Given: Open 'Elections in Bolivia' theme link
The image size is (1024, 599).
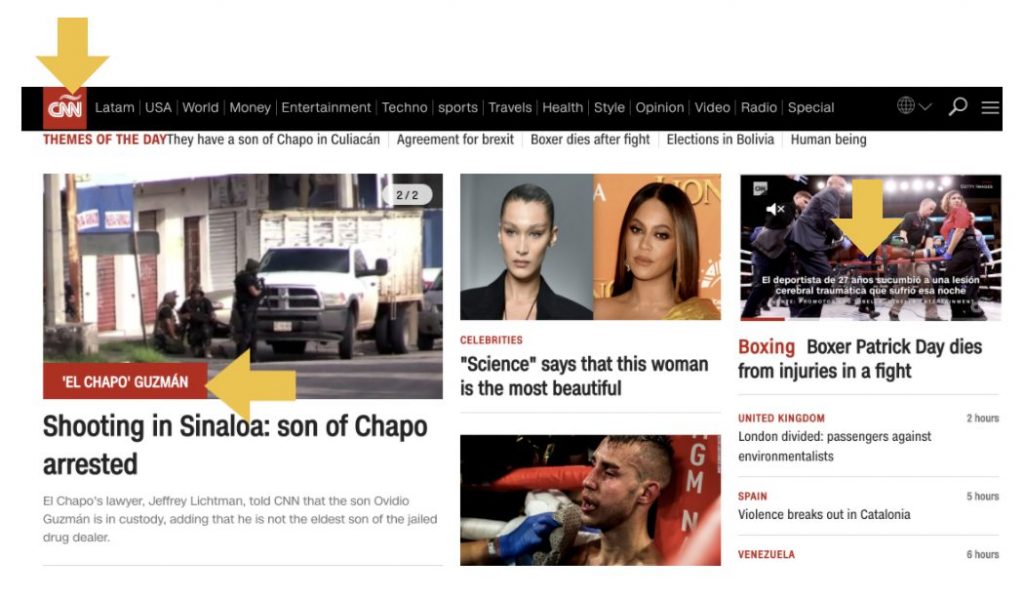Looking at the screenshot, I should coord(720,140).
